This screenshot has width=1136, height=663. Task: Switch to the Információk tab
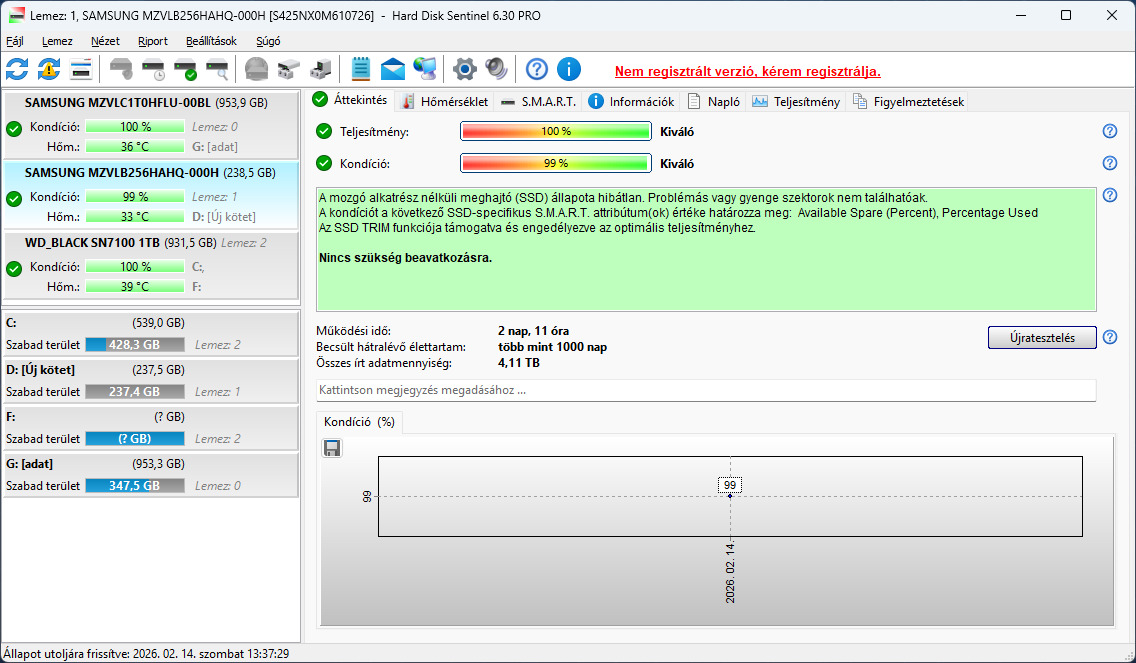pos(632,101)
